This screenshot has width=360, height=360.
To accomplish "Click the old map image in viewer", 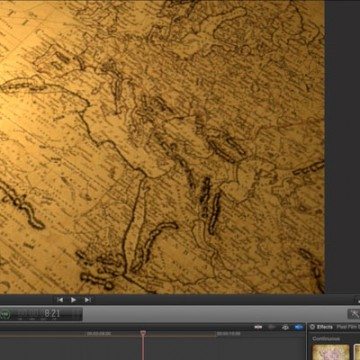I will (162, 147).
